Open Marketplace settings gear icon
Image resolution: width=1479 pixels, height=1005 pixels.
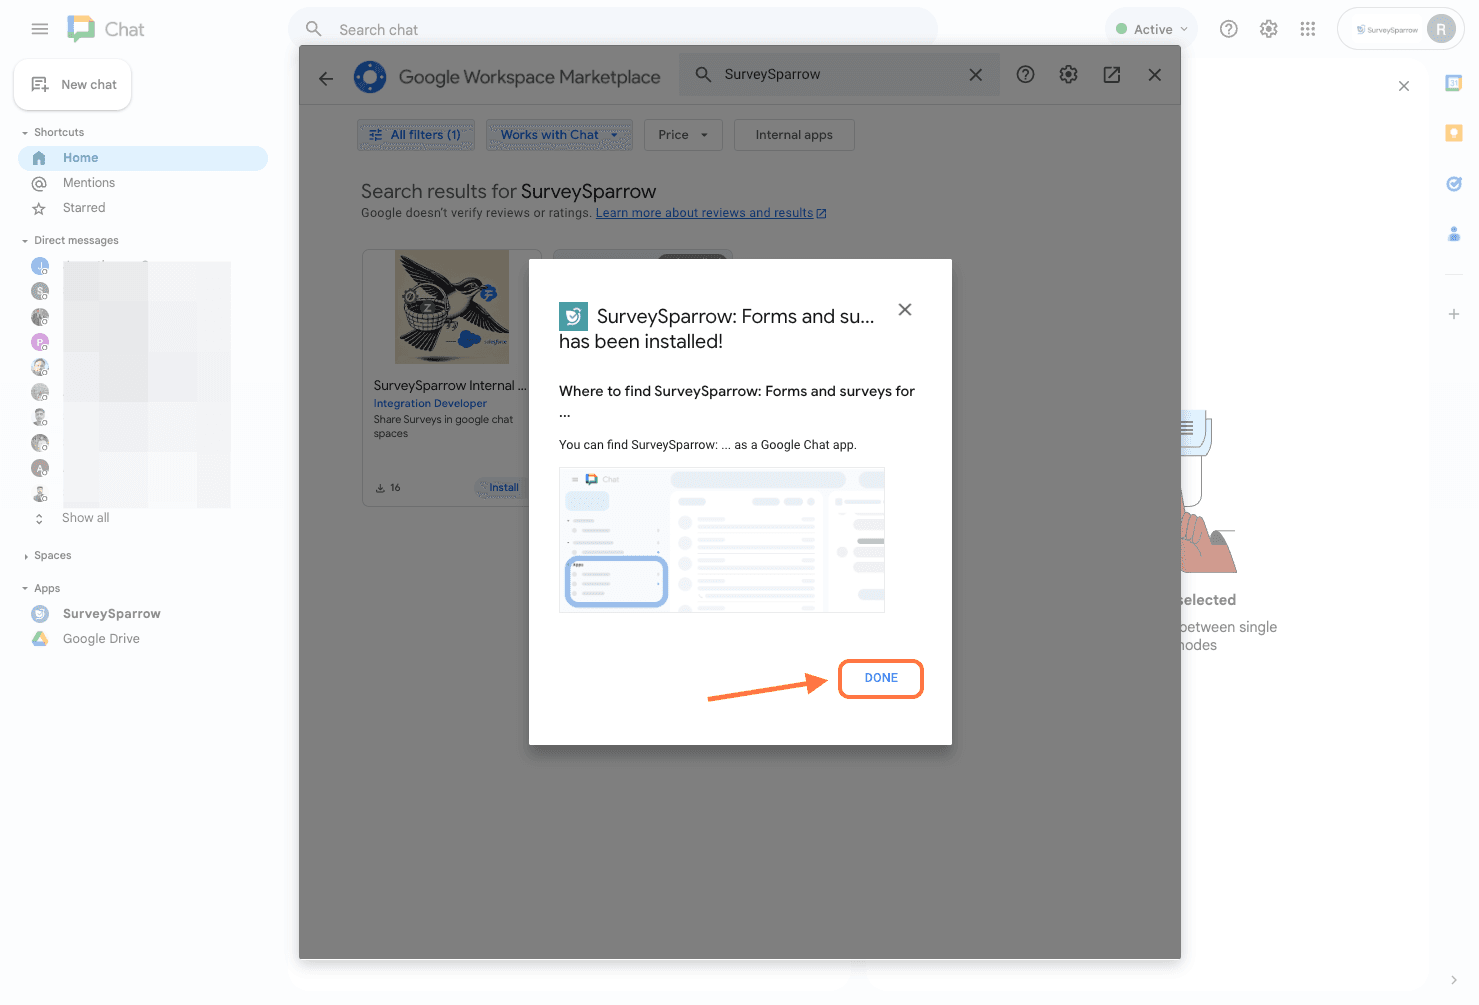[1068, 75]
